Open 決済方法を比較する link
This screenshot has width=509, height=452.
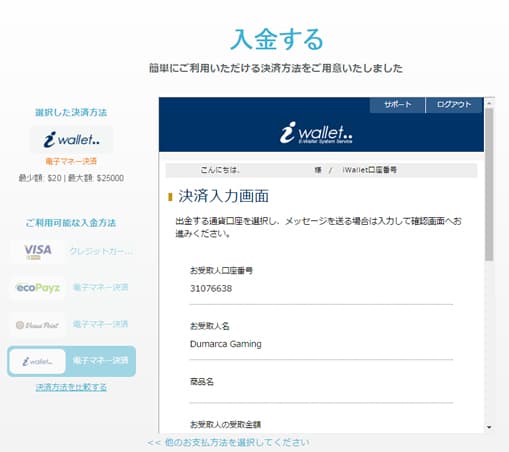coord(71,387)
